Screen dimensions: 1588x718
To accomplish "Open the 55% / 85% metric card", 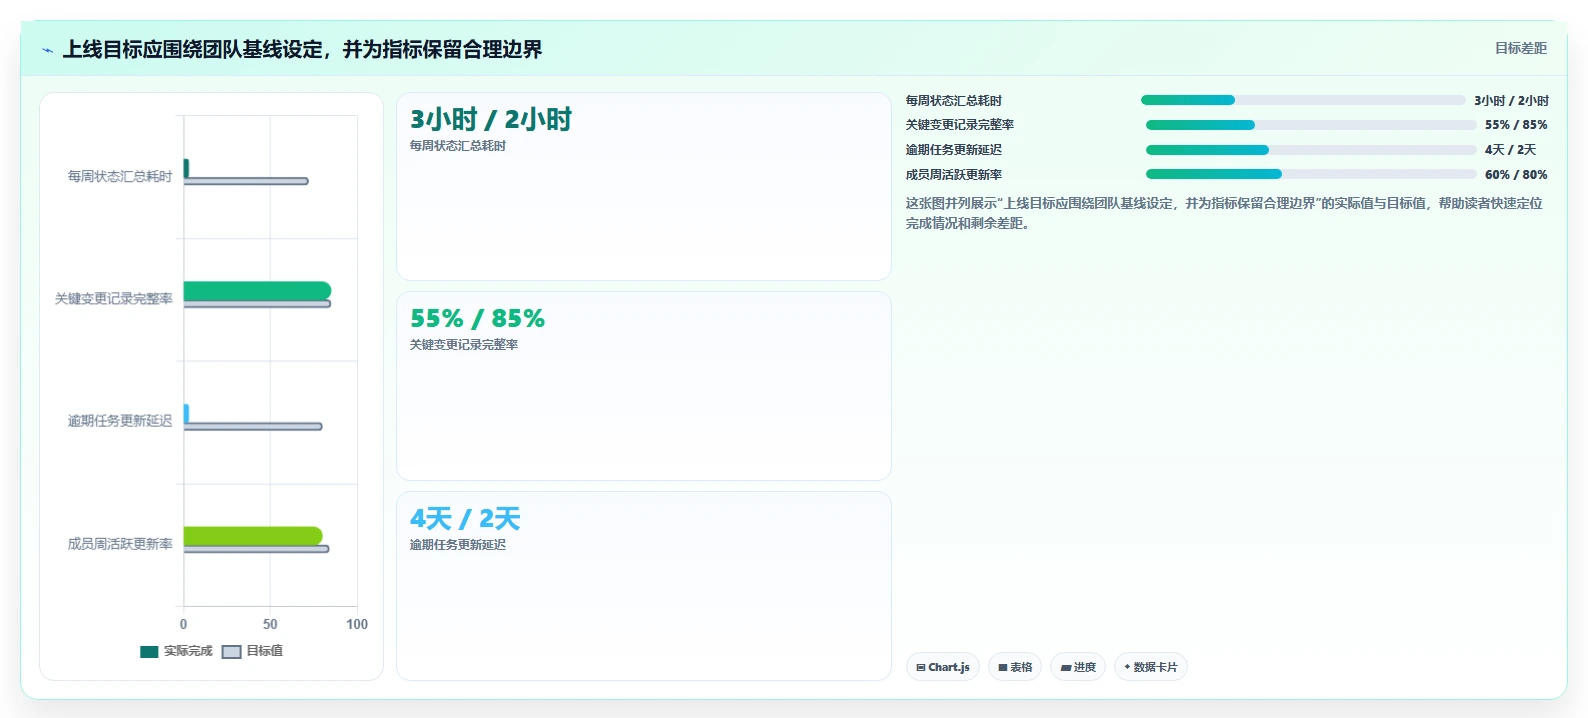I will [x=644, y=386].
